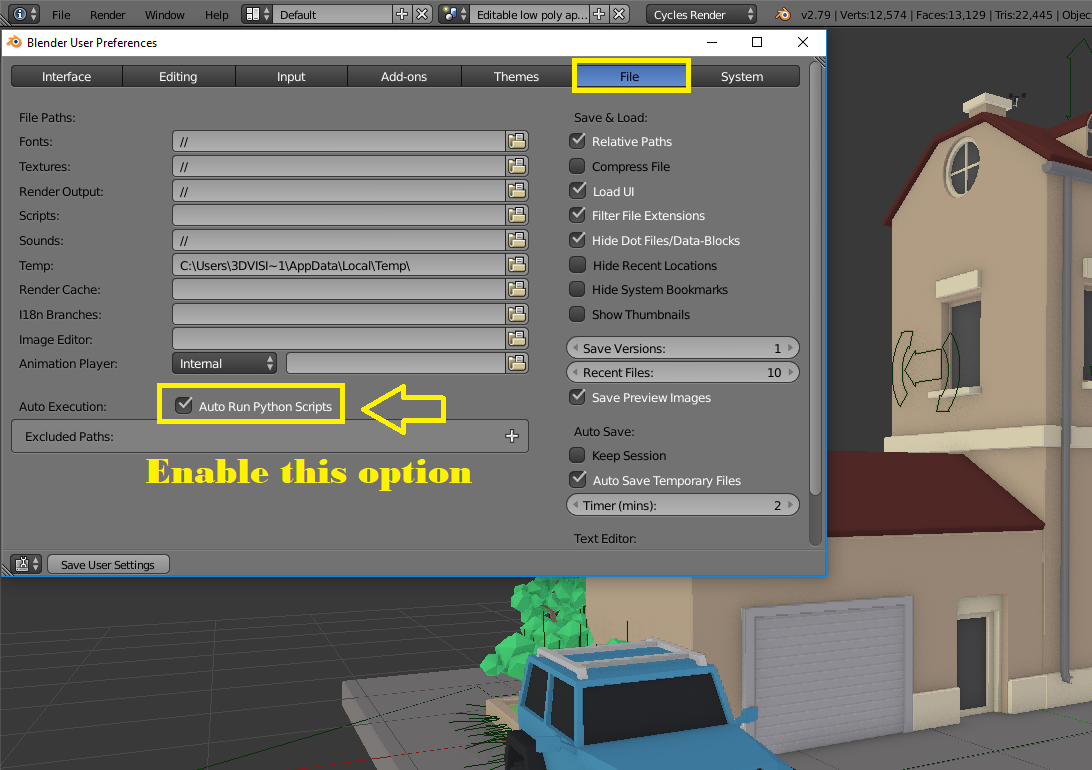Switch to Input tab

tap(291, 76)
